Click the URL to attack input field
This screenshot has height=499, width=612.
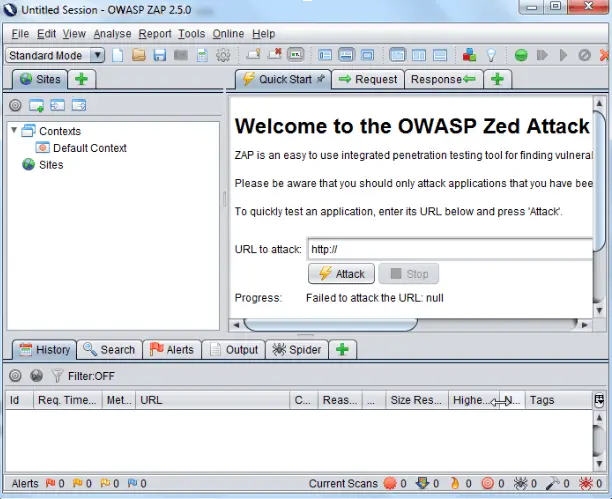450,249
